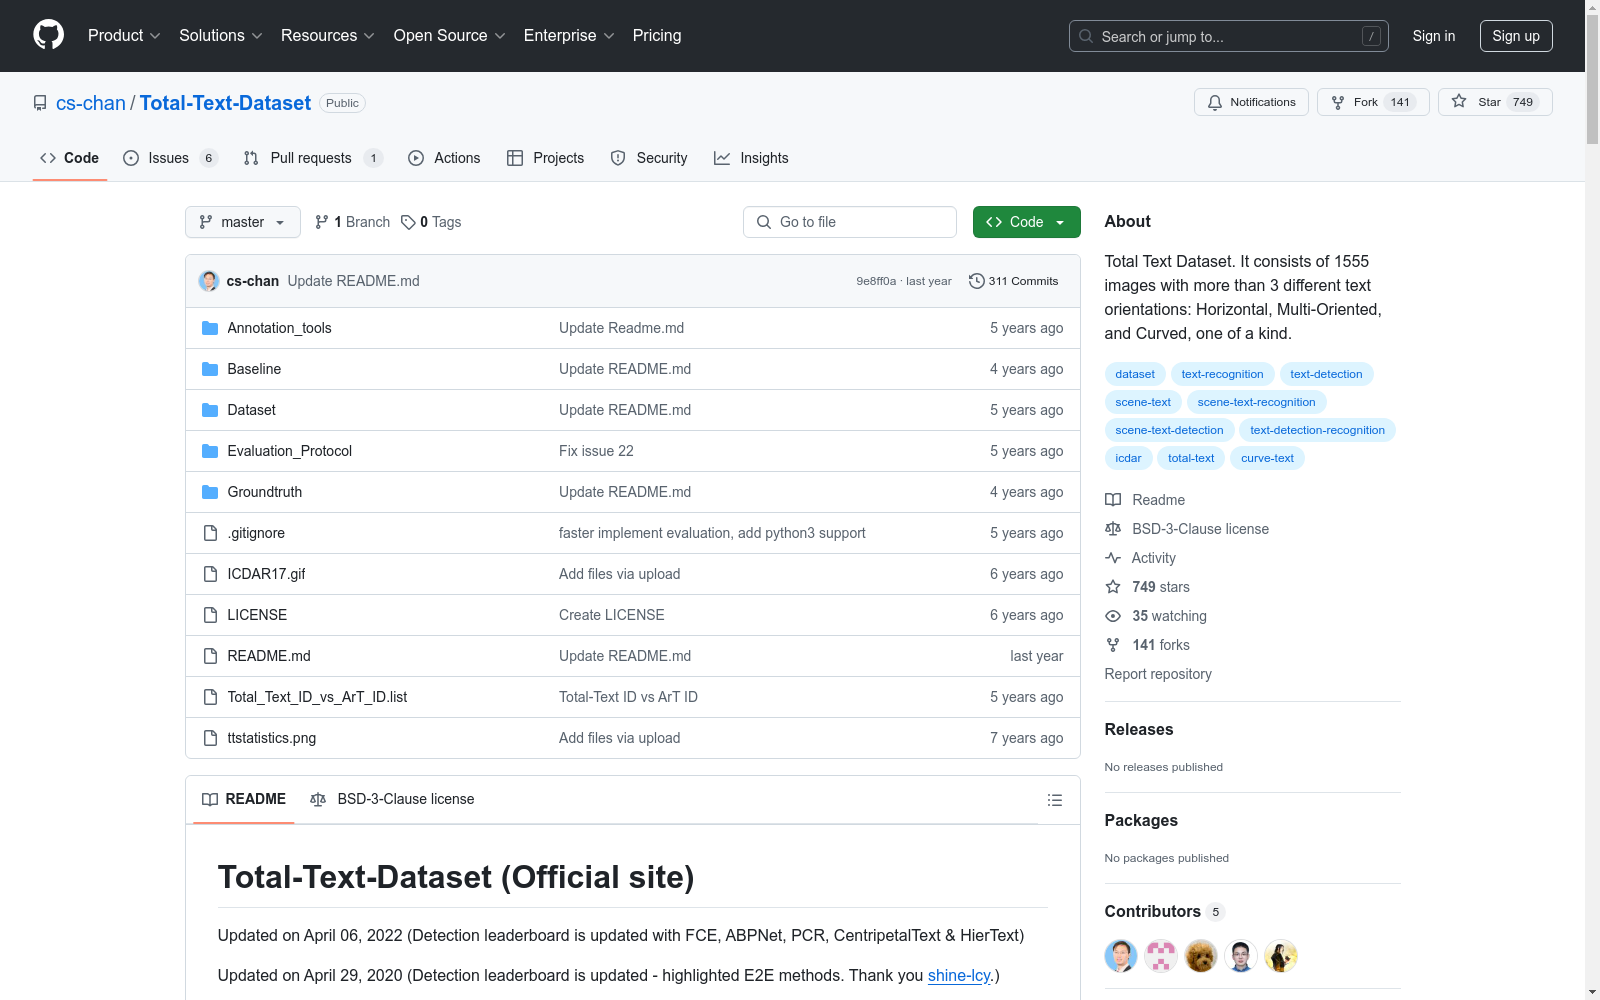The width and height of the screenshot is (1600, 1000).
Task: Click the dog-photo contributor avatar
Action: [1201, 956]
